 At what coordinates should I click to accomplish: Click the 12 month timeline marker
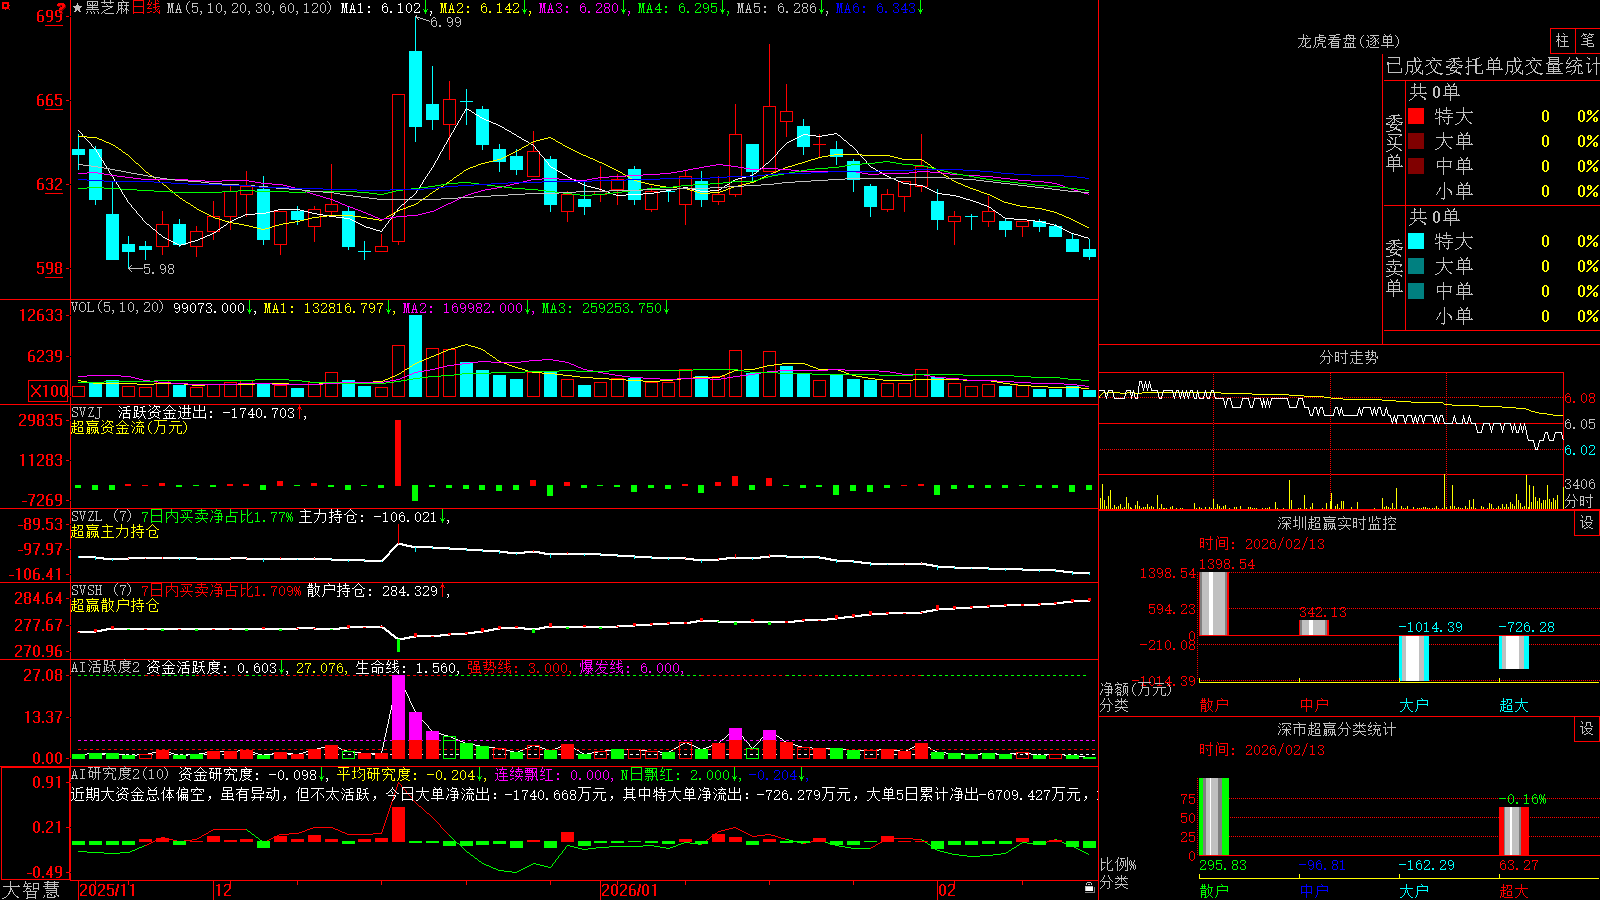(223, 890)
